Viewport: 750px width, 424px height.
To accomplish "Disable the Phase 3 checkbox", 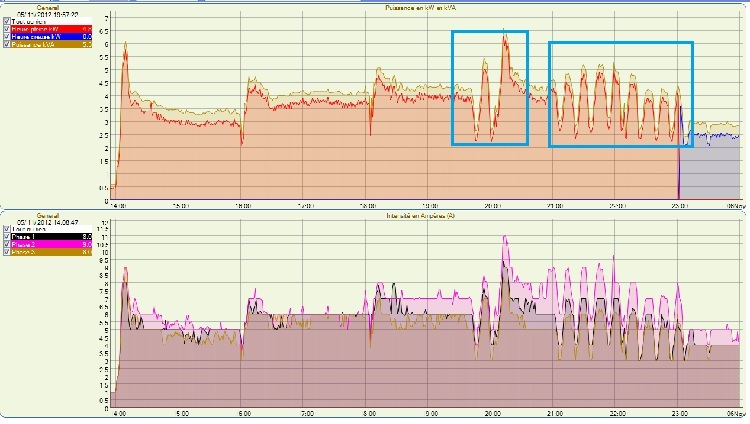I will [7, 252].
